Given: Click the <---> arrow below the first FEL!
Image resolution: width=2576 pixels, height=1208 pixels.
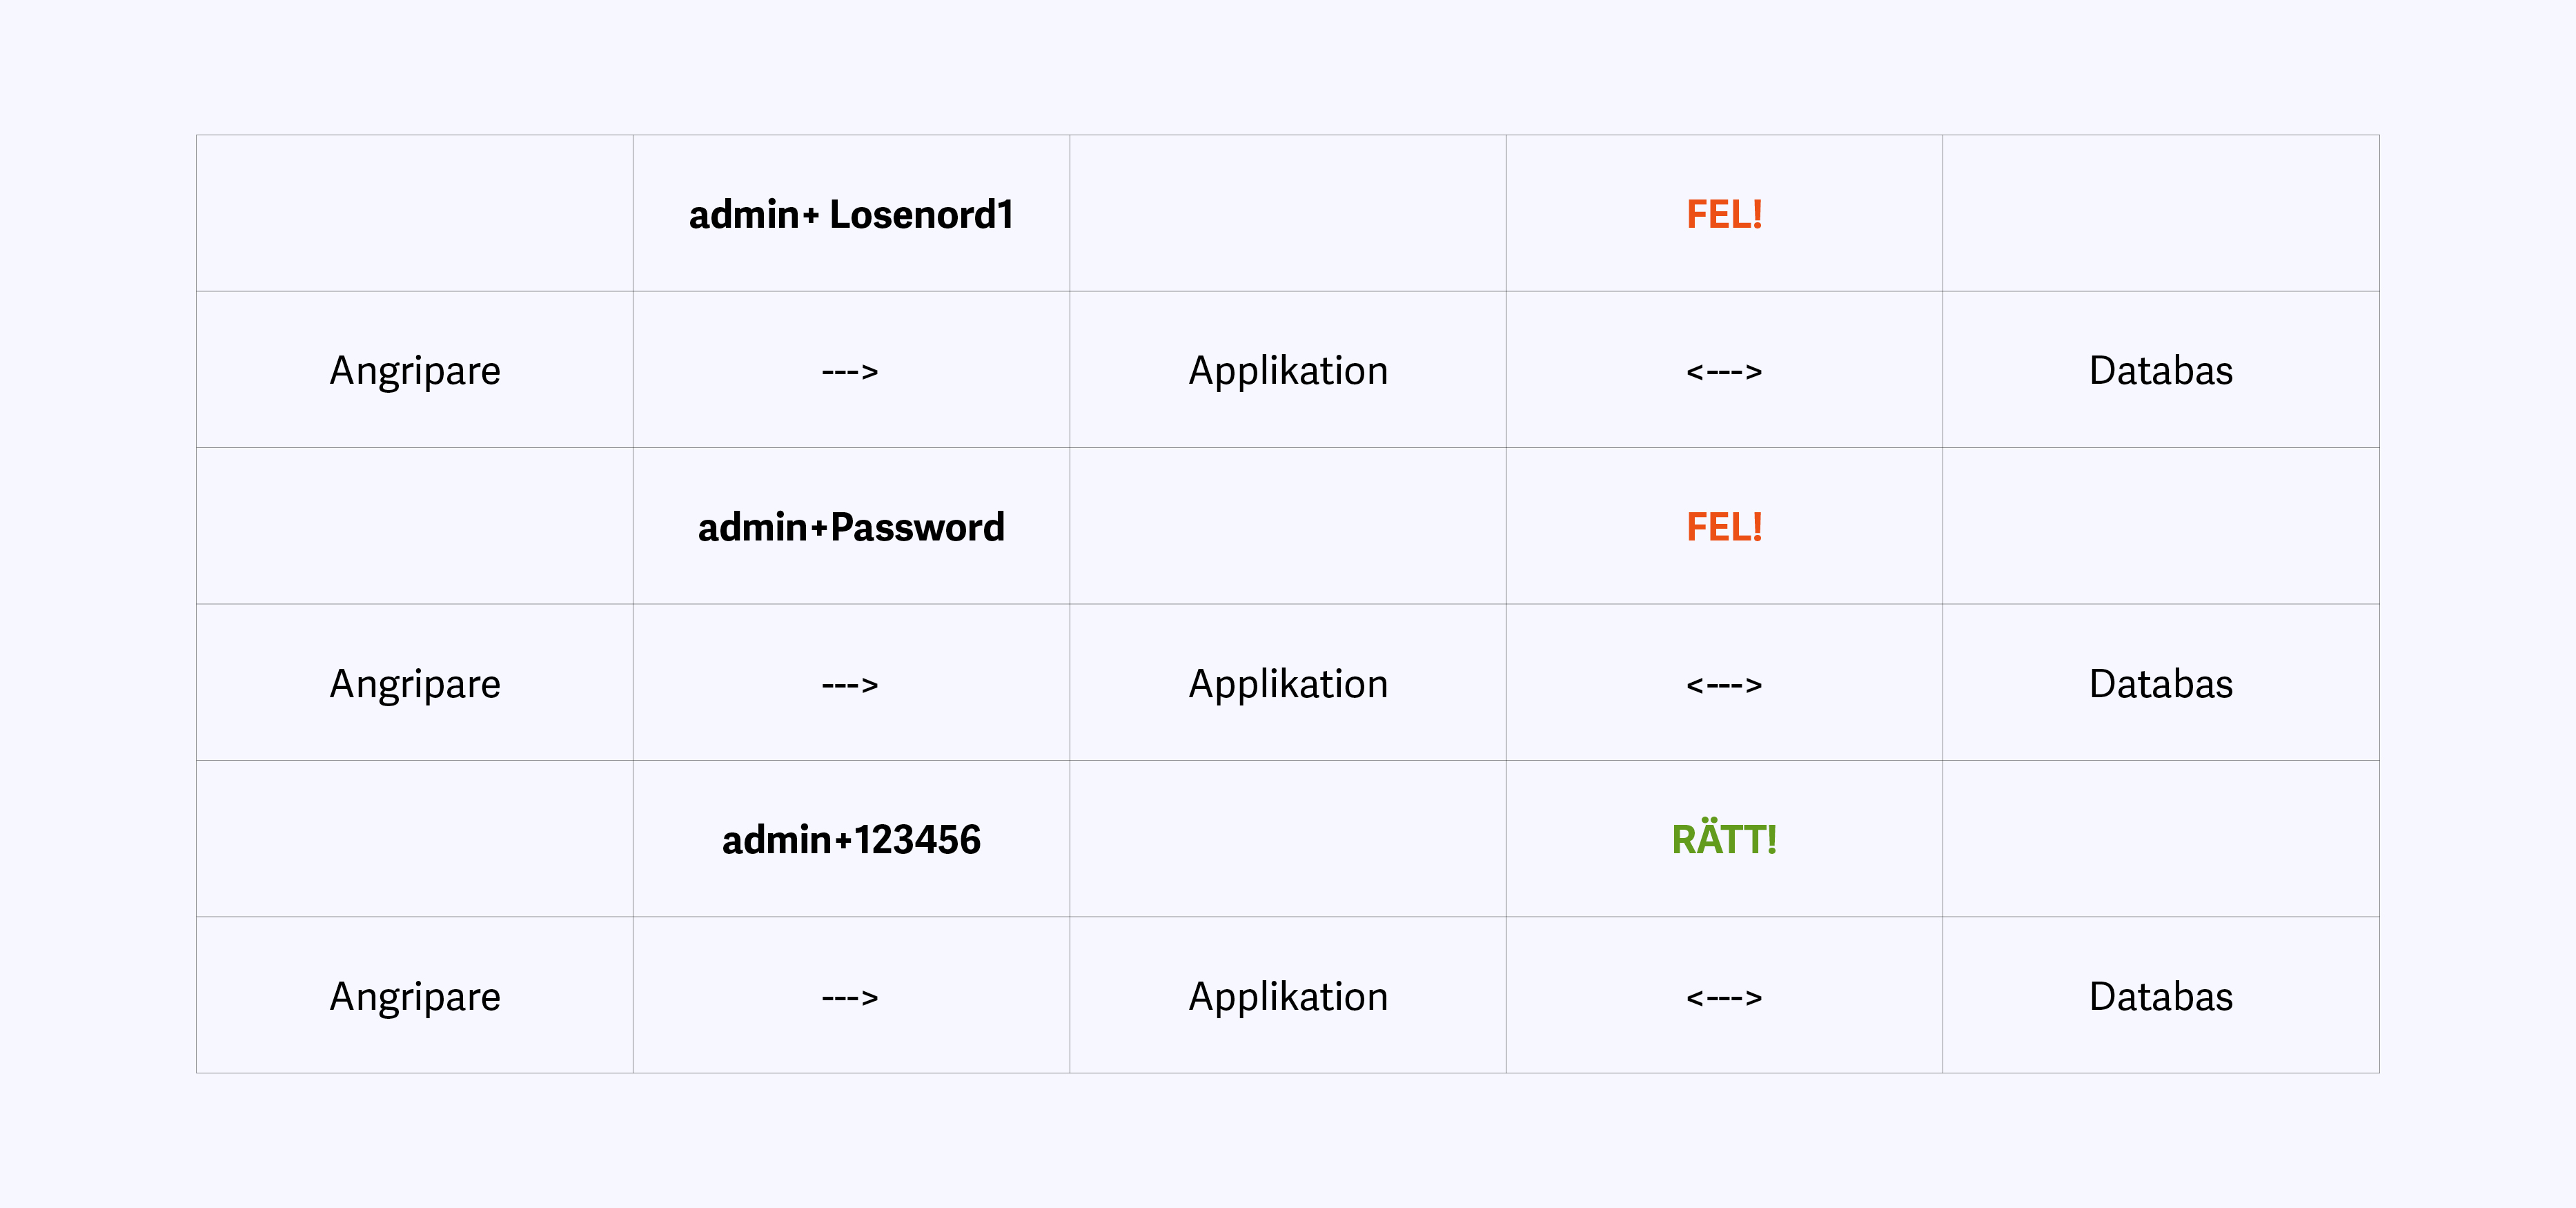Looking at the screenshot, I should pyautogui.click(x=1724, y=372).
